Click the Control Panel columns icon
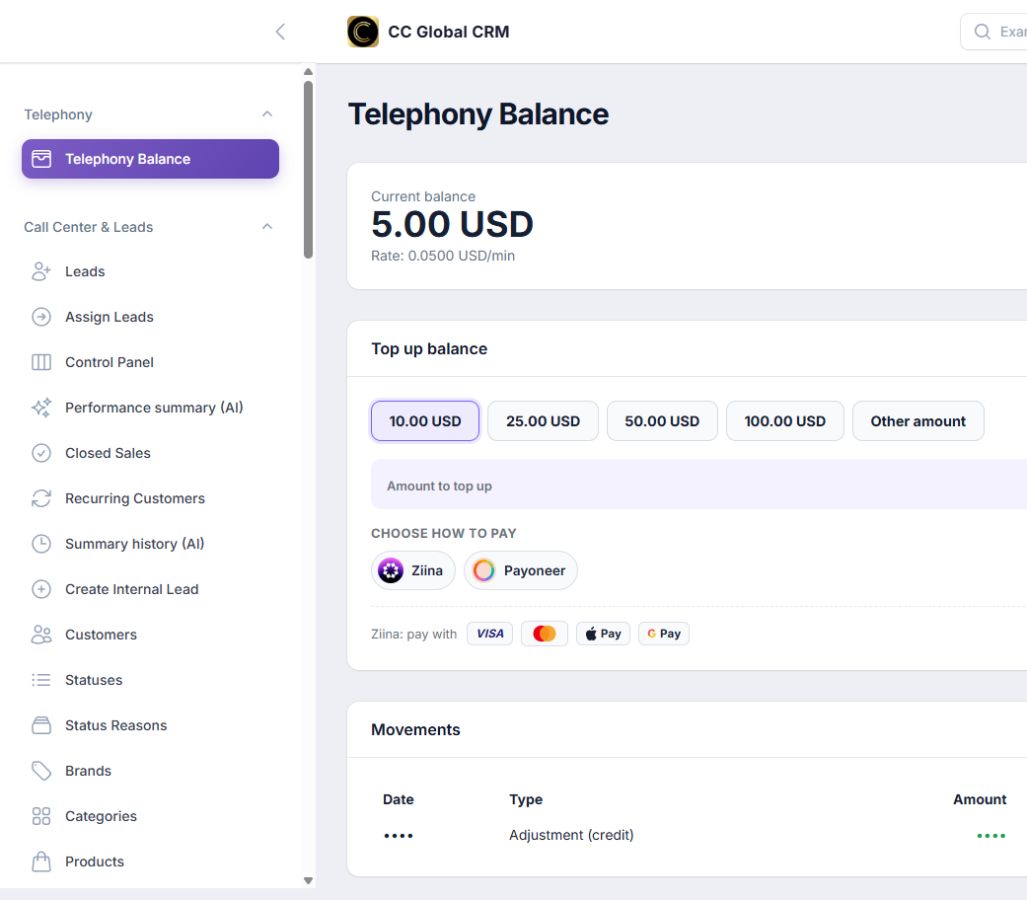Screen dimensions: 1027x900 (x=41, y=362)
